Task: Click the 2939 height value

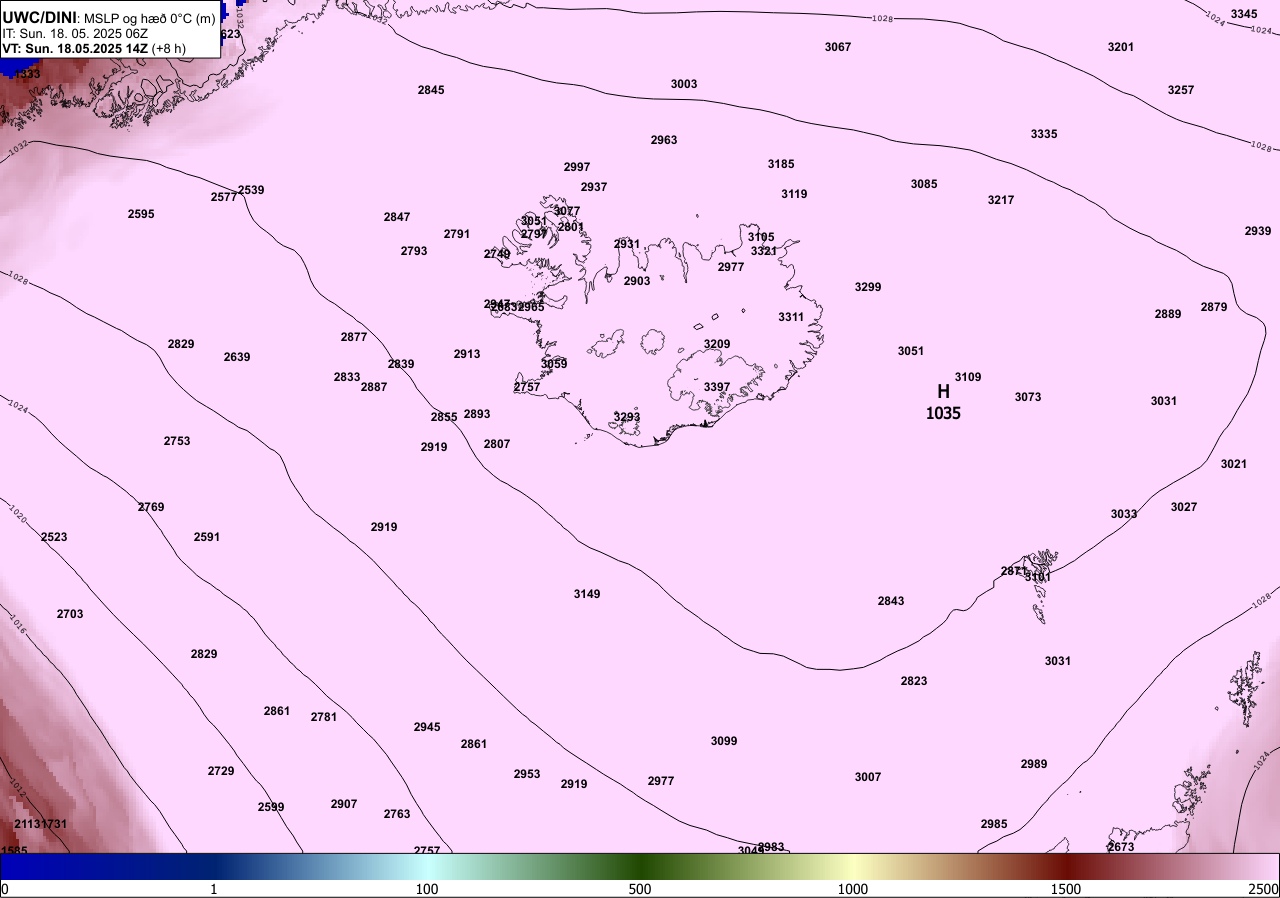Action: tap(1258, 231)
